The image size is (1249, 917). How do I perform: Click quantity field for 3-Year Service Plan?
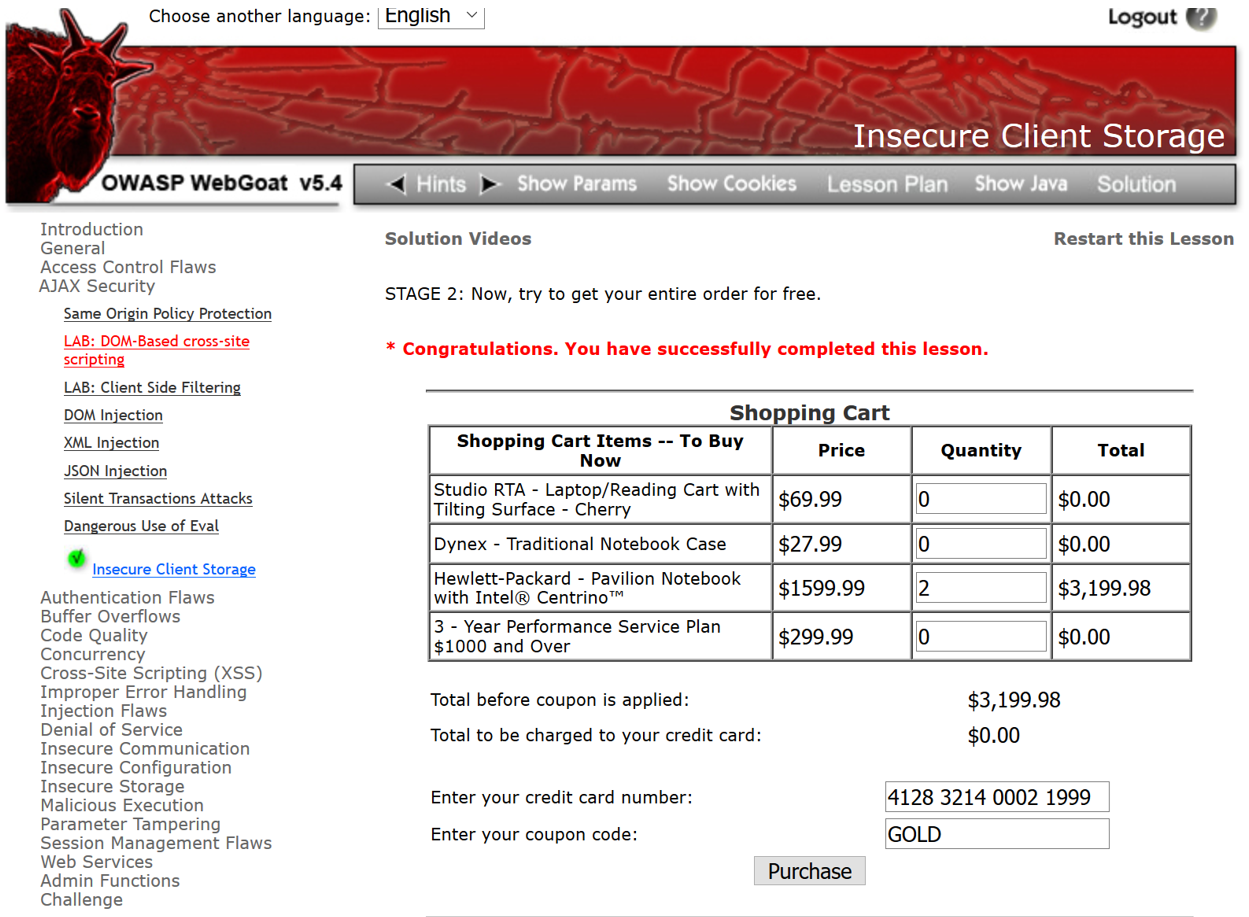(x=981, y=637)
